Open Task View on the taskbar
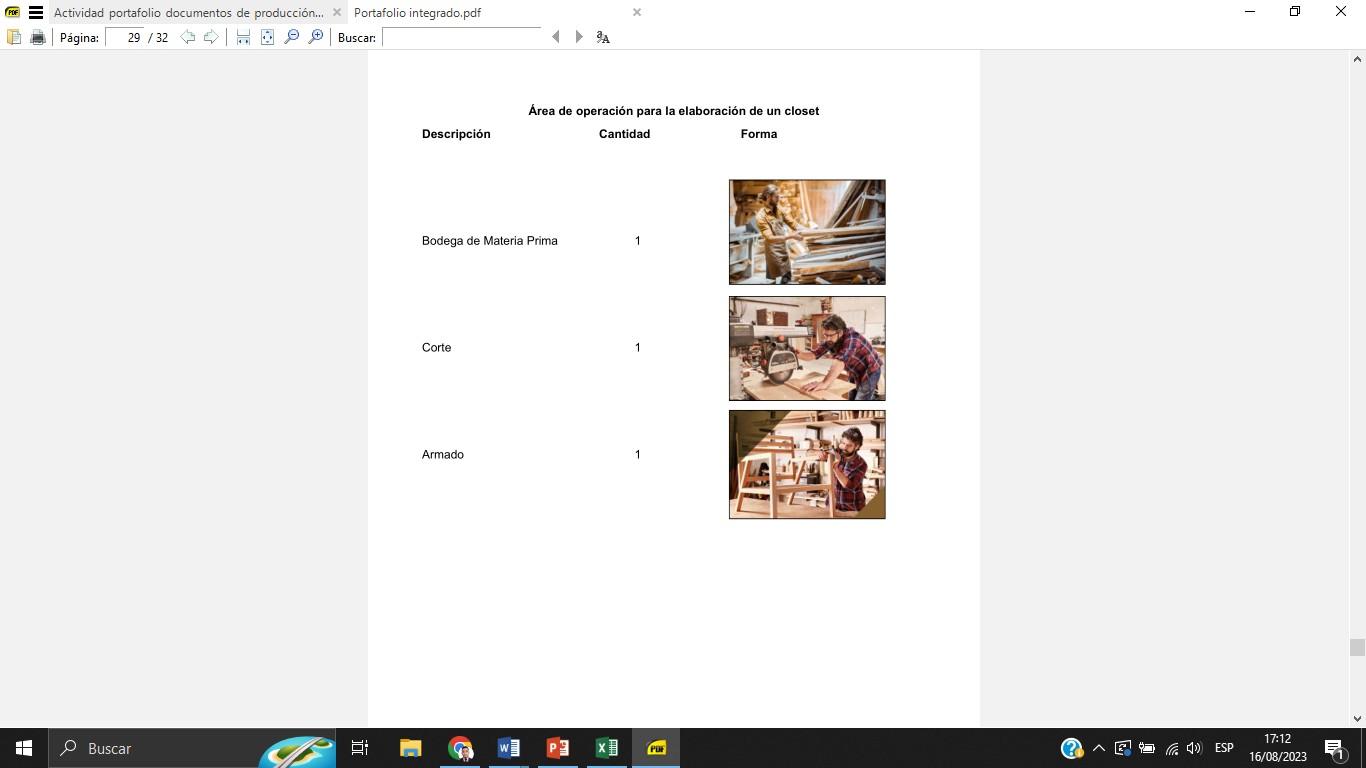Screen dimensions: 1366x768 point(360,748)
